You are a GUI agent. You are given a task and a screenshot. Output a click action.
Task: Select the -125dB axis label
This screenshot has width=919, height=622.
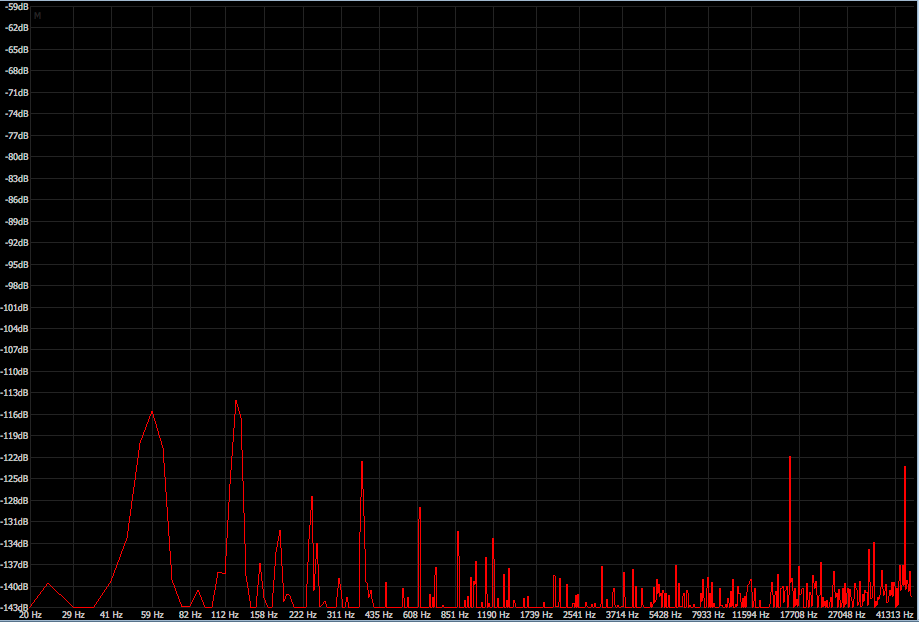pos(15,479)
